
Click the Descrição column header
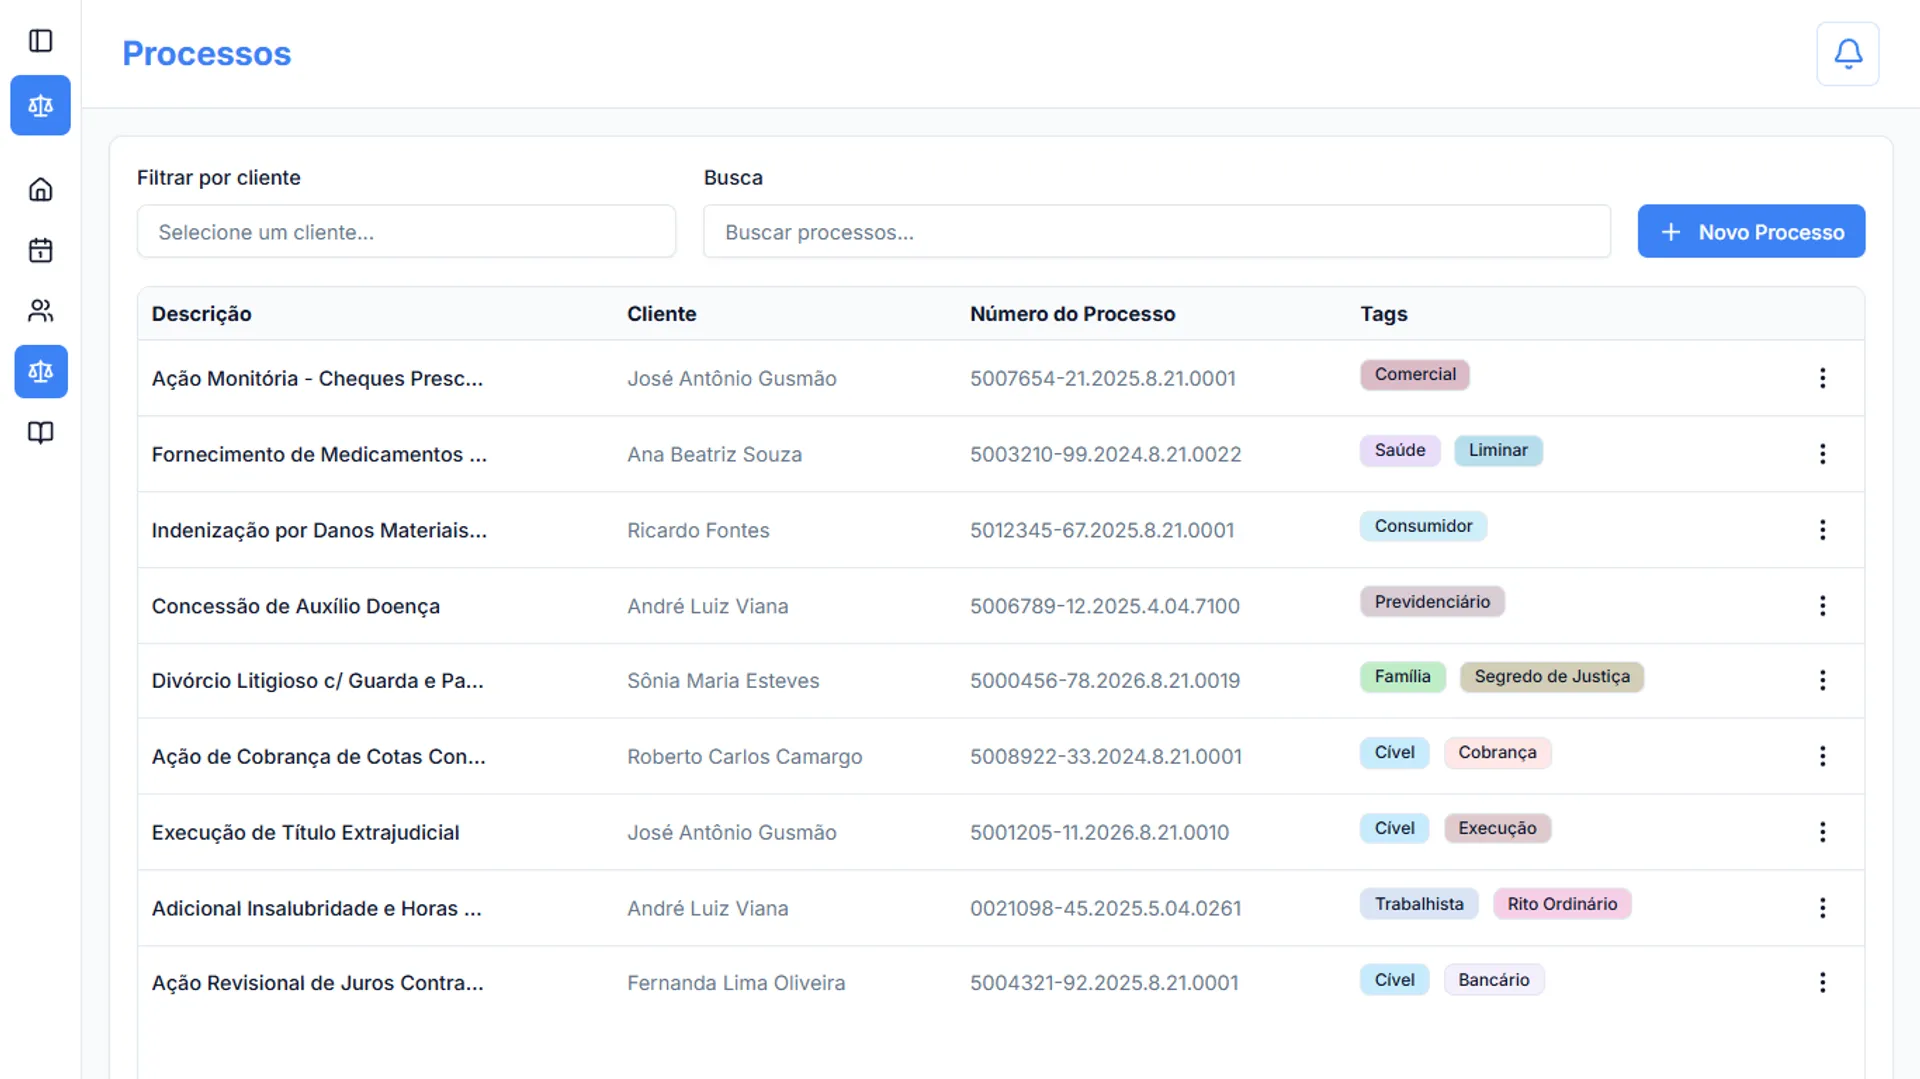tap(201, 313)
